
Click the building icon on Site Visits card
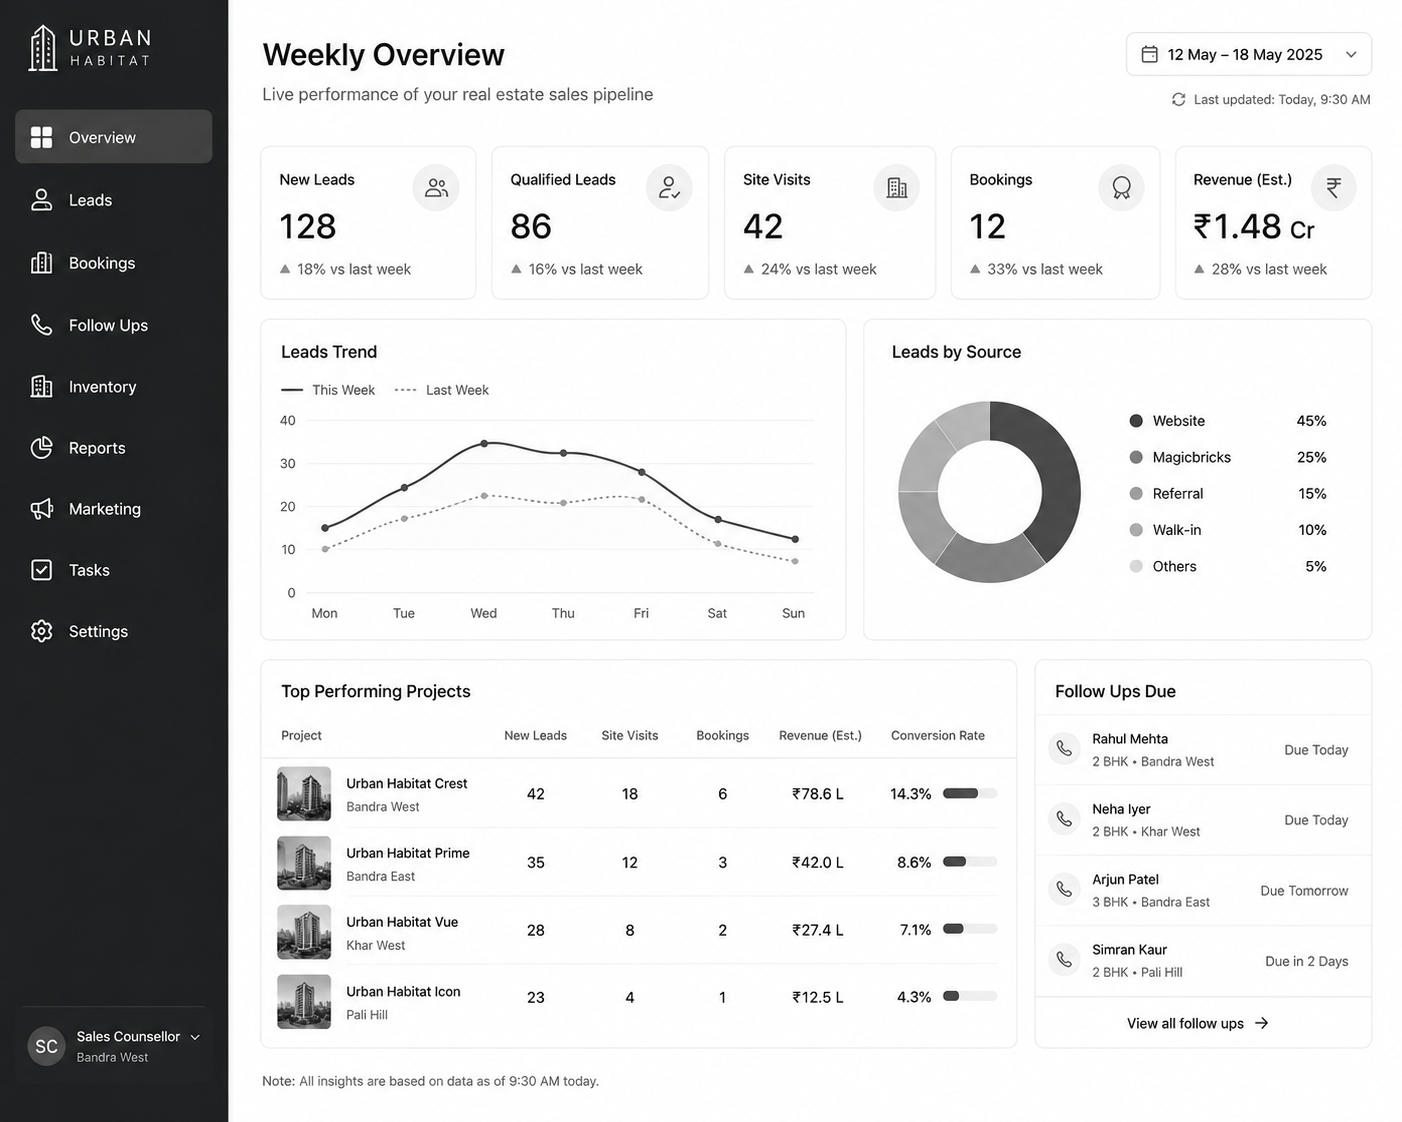[896, 187]
